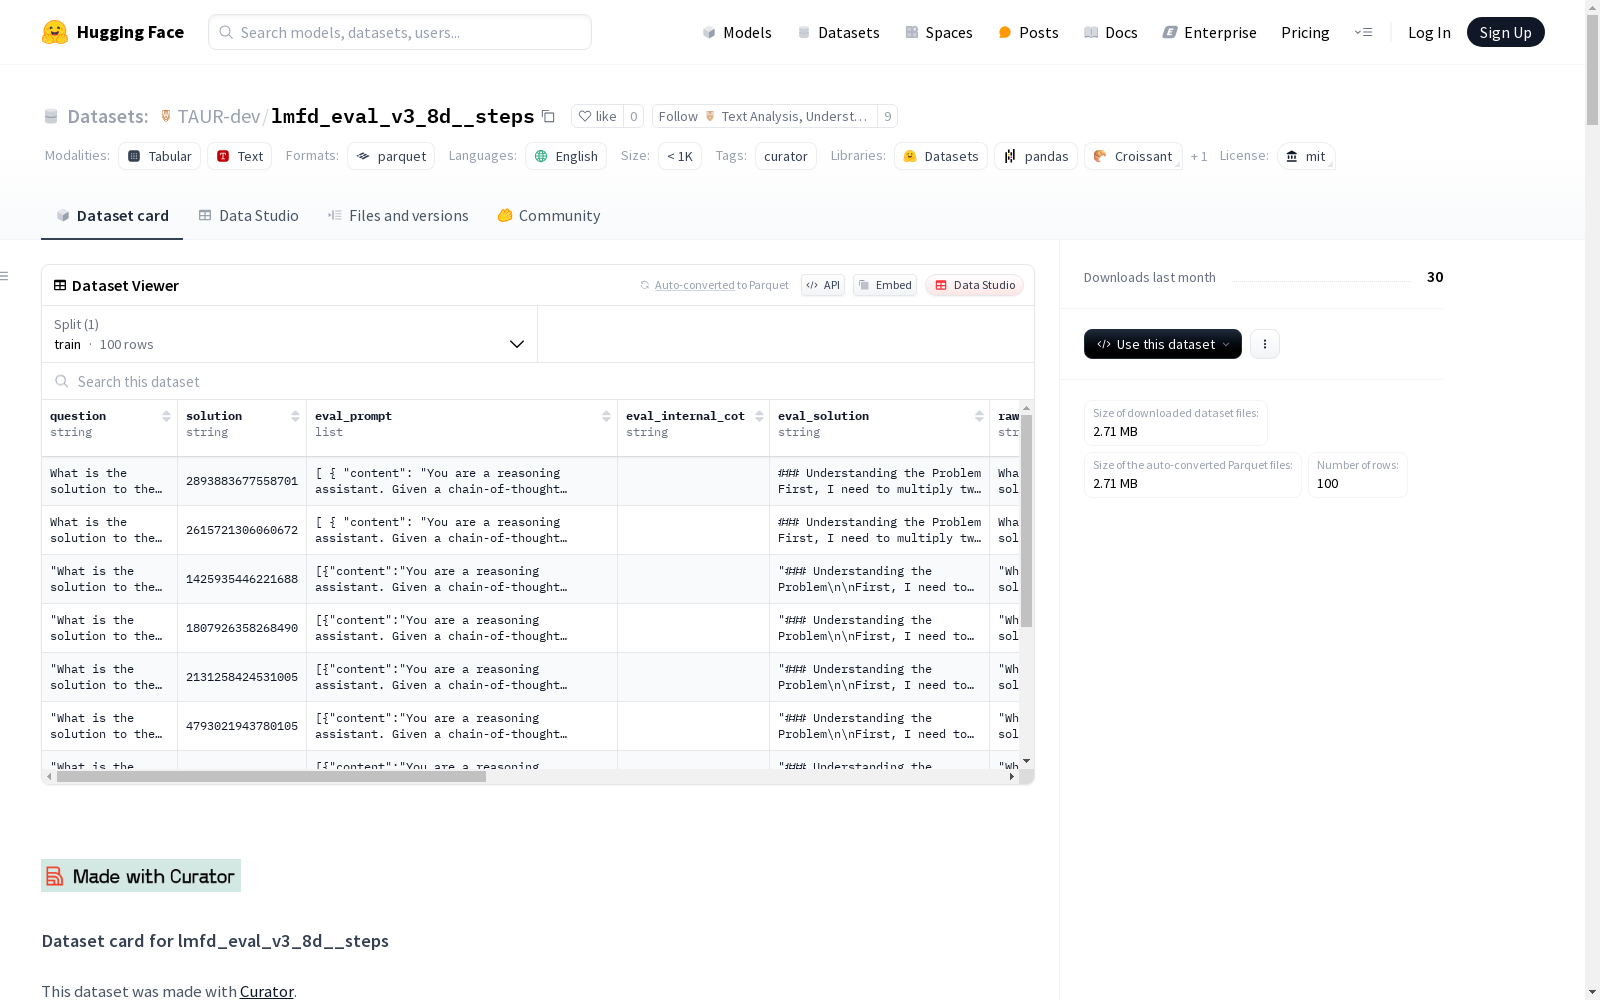
Task: Click the curator tag
Action: (x=786, y=156)
